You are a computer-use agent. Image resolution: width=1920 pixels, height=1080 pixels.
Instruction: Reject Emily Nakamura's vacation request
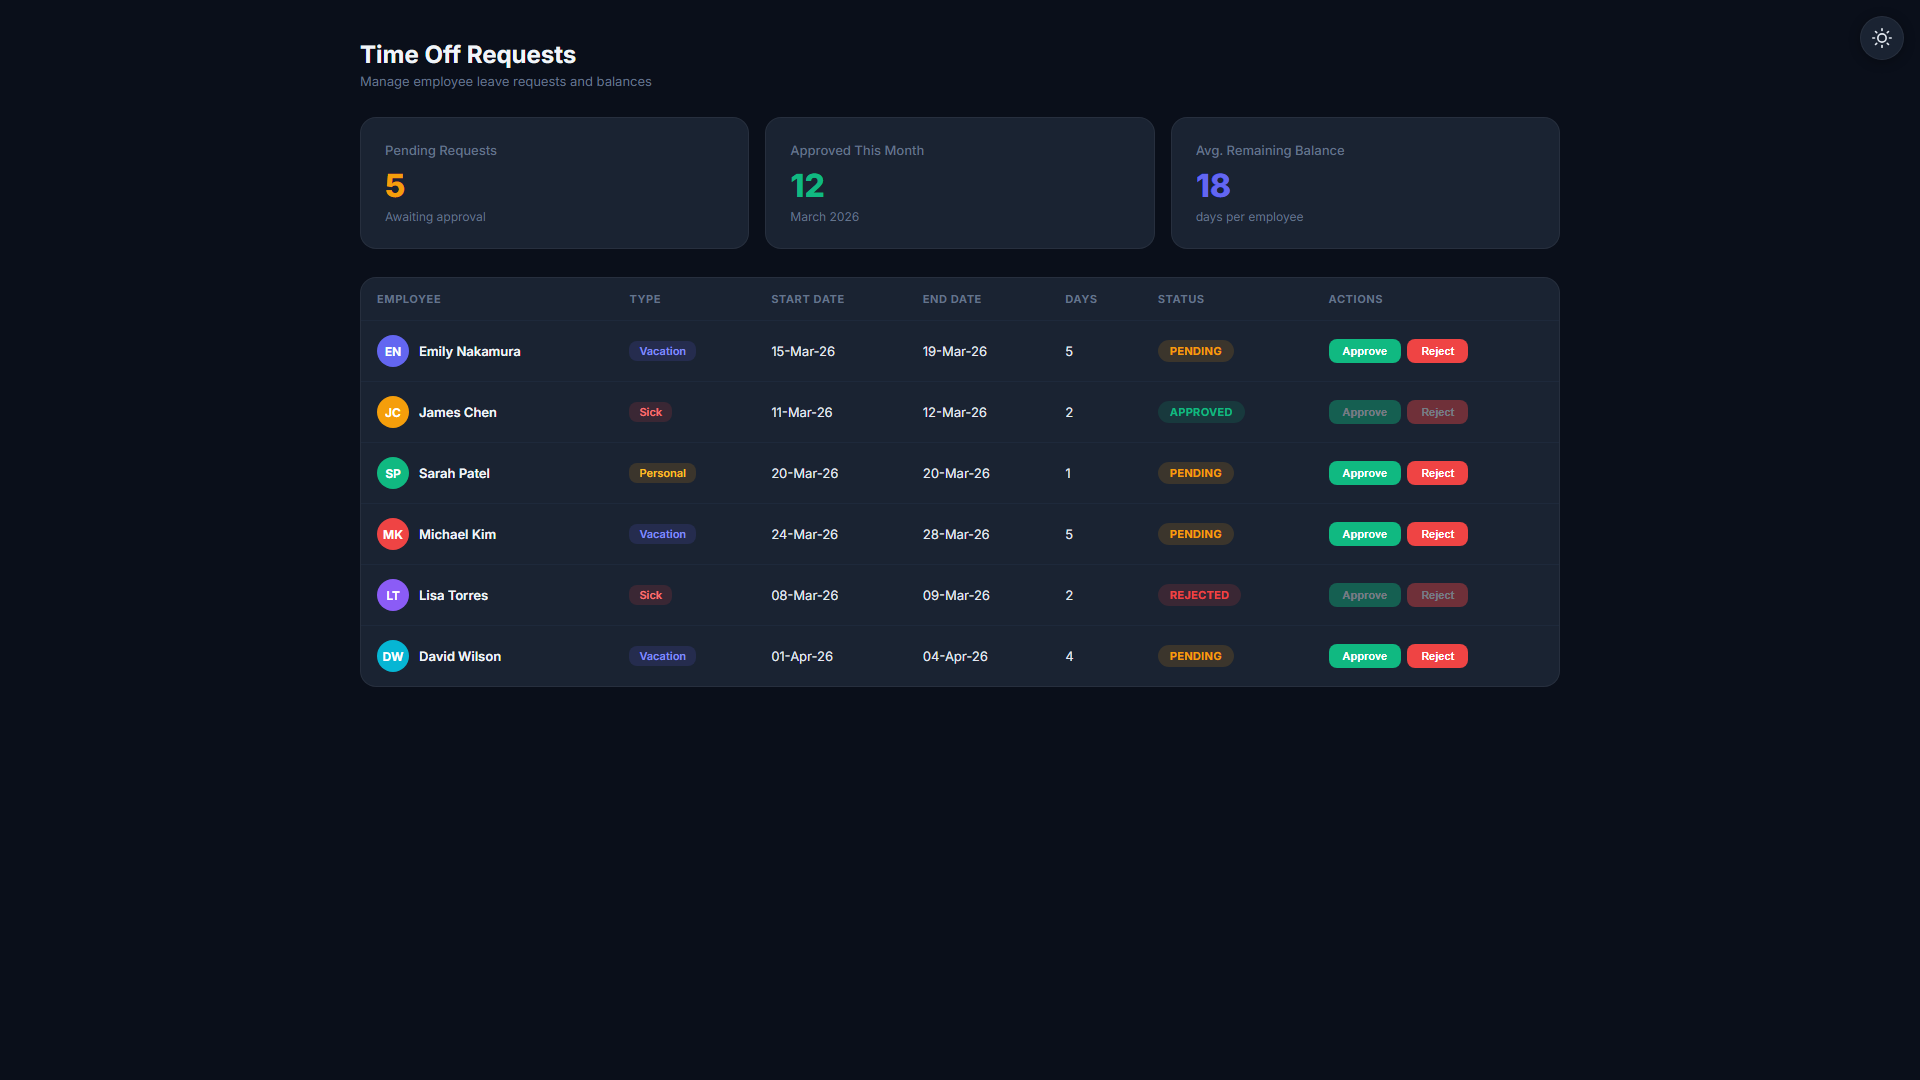tap(1437, 351)
